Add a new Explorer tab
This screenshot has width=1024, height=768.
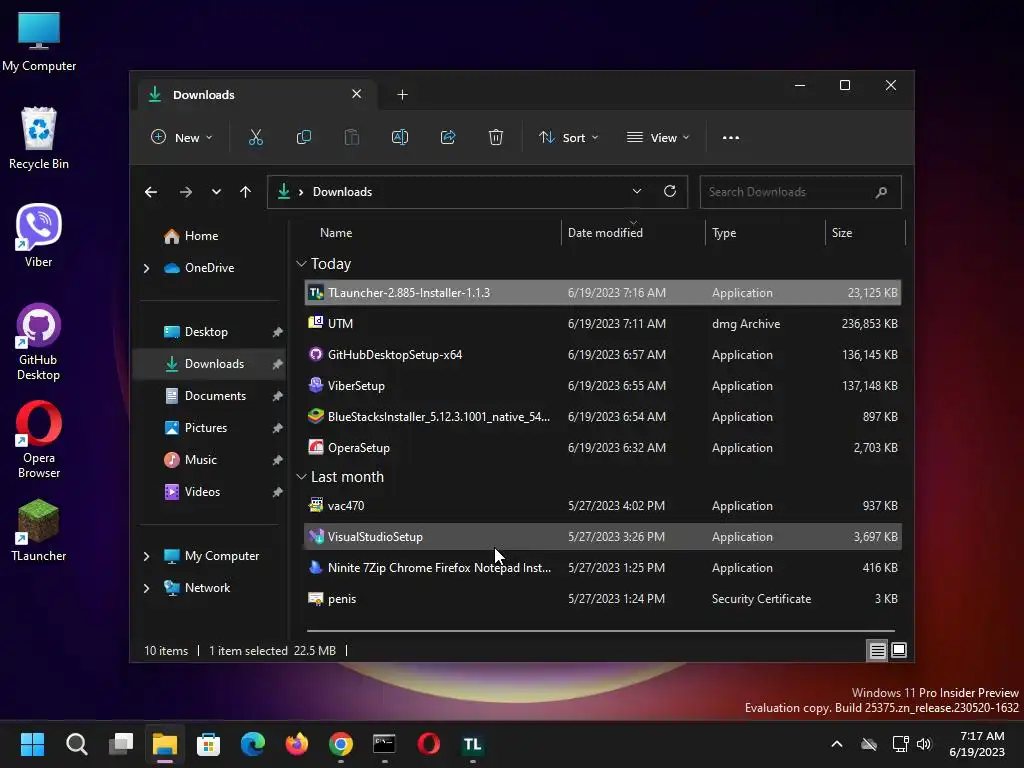tap(402, 95)
